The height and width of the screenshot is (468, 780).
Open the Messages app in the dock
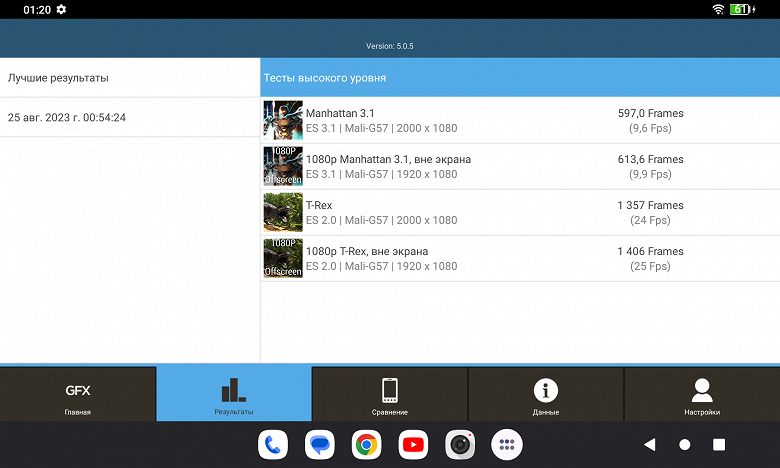click(x=319, y=445)
